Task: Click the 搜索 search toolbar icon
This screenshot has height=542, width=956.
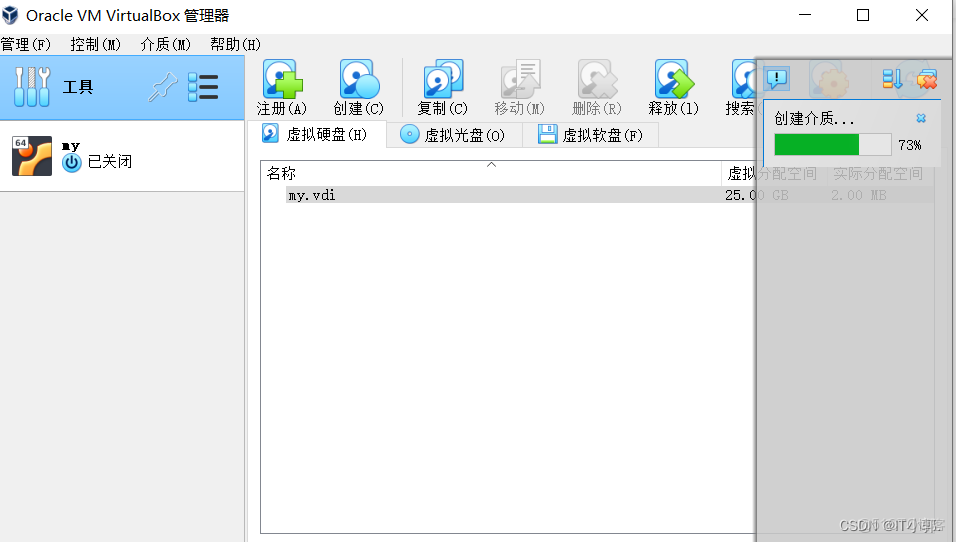Action: tap(743, 79)
